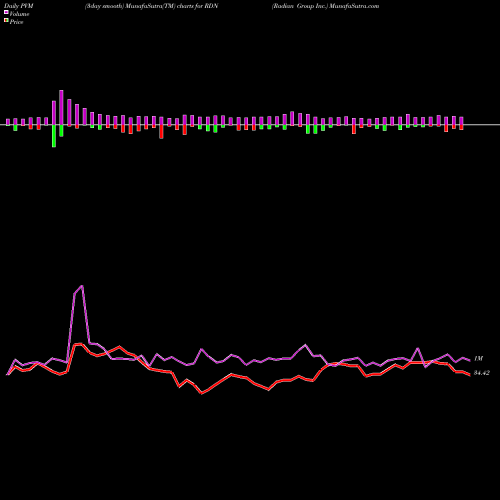This screenshot has width=500, height=500.
Task: Click the Price legend swatch
Action: (6, 21)
